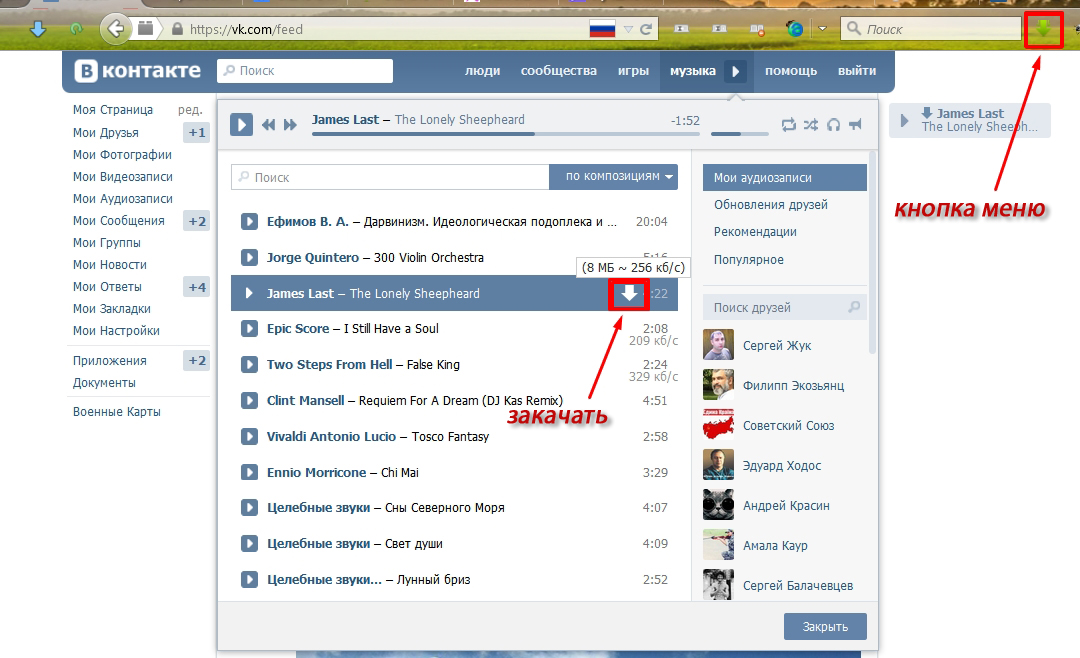Open the помощь menu item
Viewport: 1080px width, 658px height.
[791, 71]
